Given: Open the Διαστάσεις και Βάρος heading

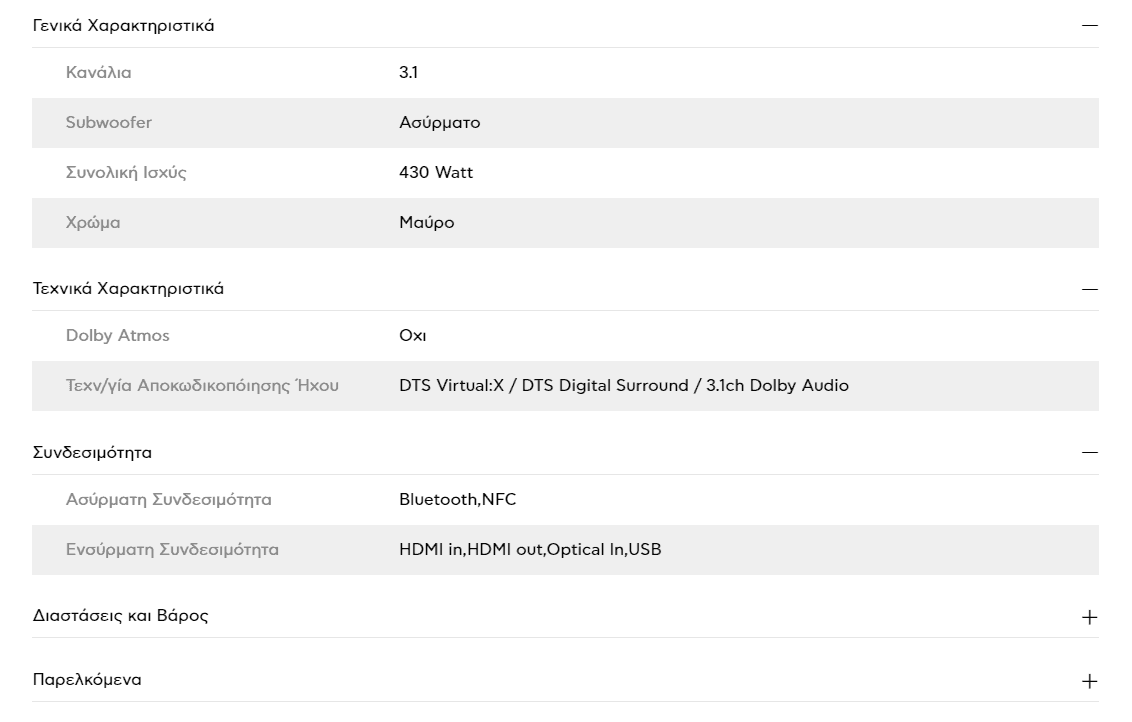Looking at the screenshot, I should (x=121, y=616).
